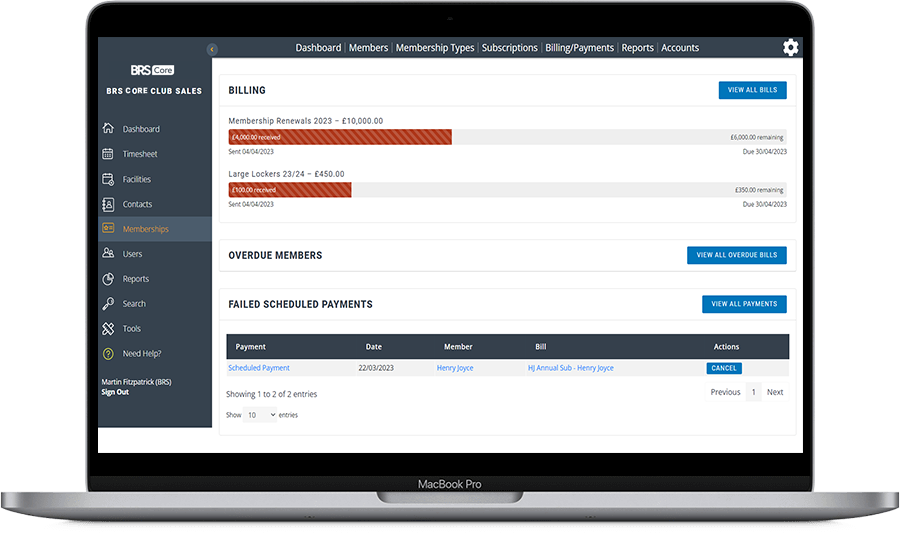Click Membership Renewals 2023 progress bar
The image size is (900, 535).
507,137
